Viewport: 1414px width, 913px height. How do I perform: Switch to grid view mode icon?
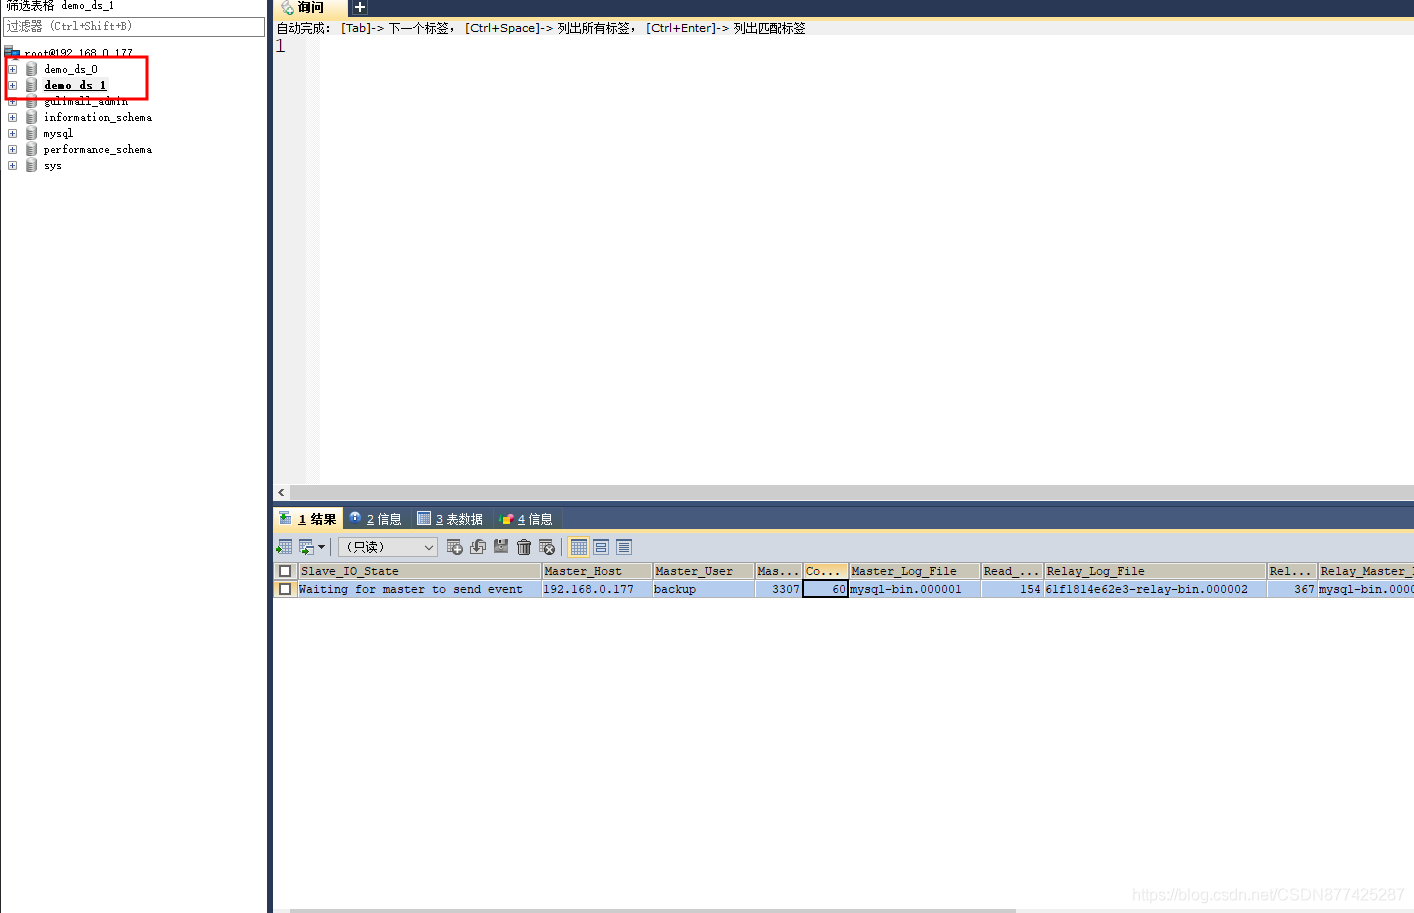pos(579,547)
